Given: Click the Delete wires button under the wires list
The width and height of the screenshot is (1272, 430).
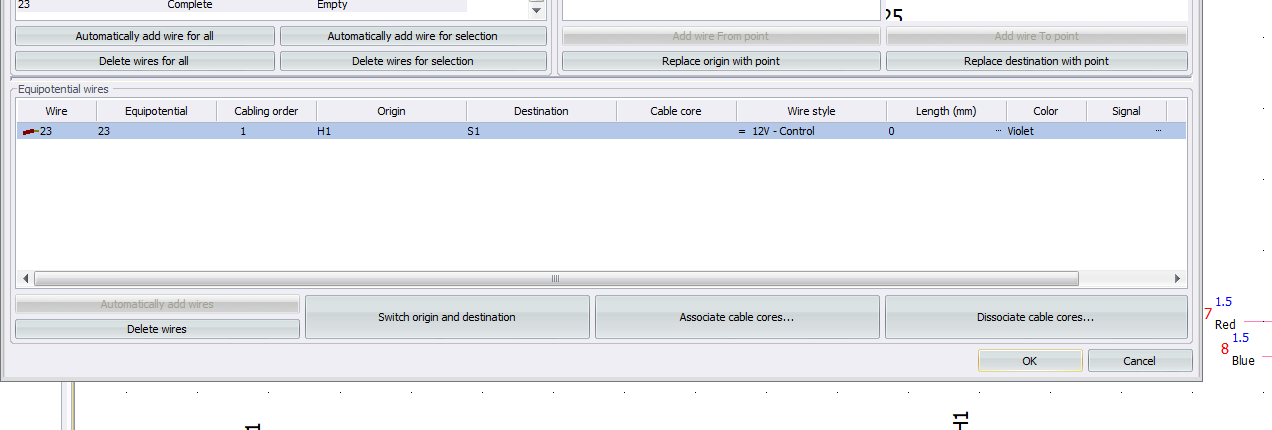Looking at the screenshot, I should tap(157, 329).
